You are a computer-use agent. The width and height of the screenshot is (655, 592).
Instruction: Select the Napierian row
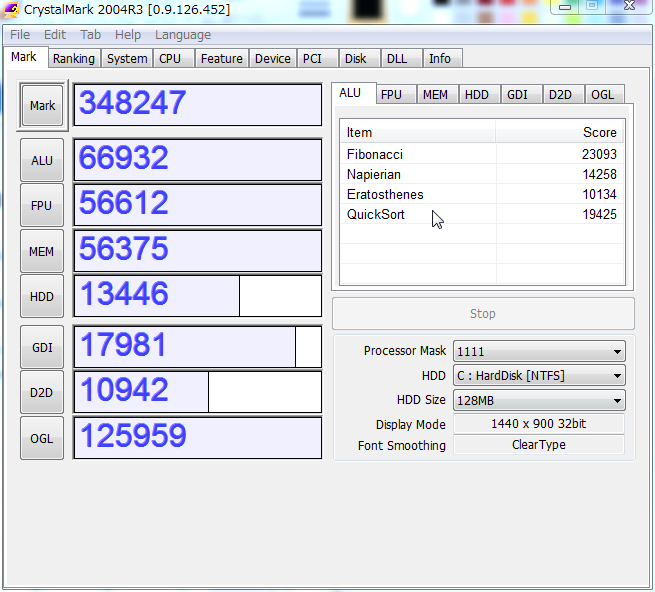click(482, 174)
